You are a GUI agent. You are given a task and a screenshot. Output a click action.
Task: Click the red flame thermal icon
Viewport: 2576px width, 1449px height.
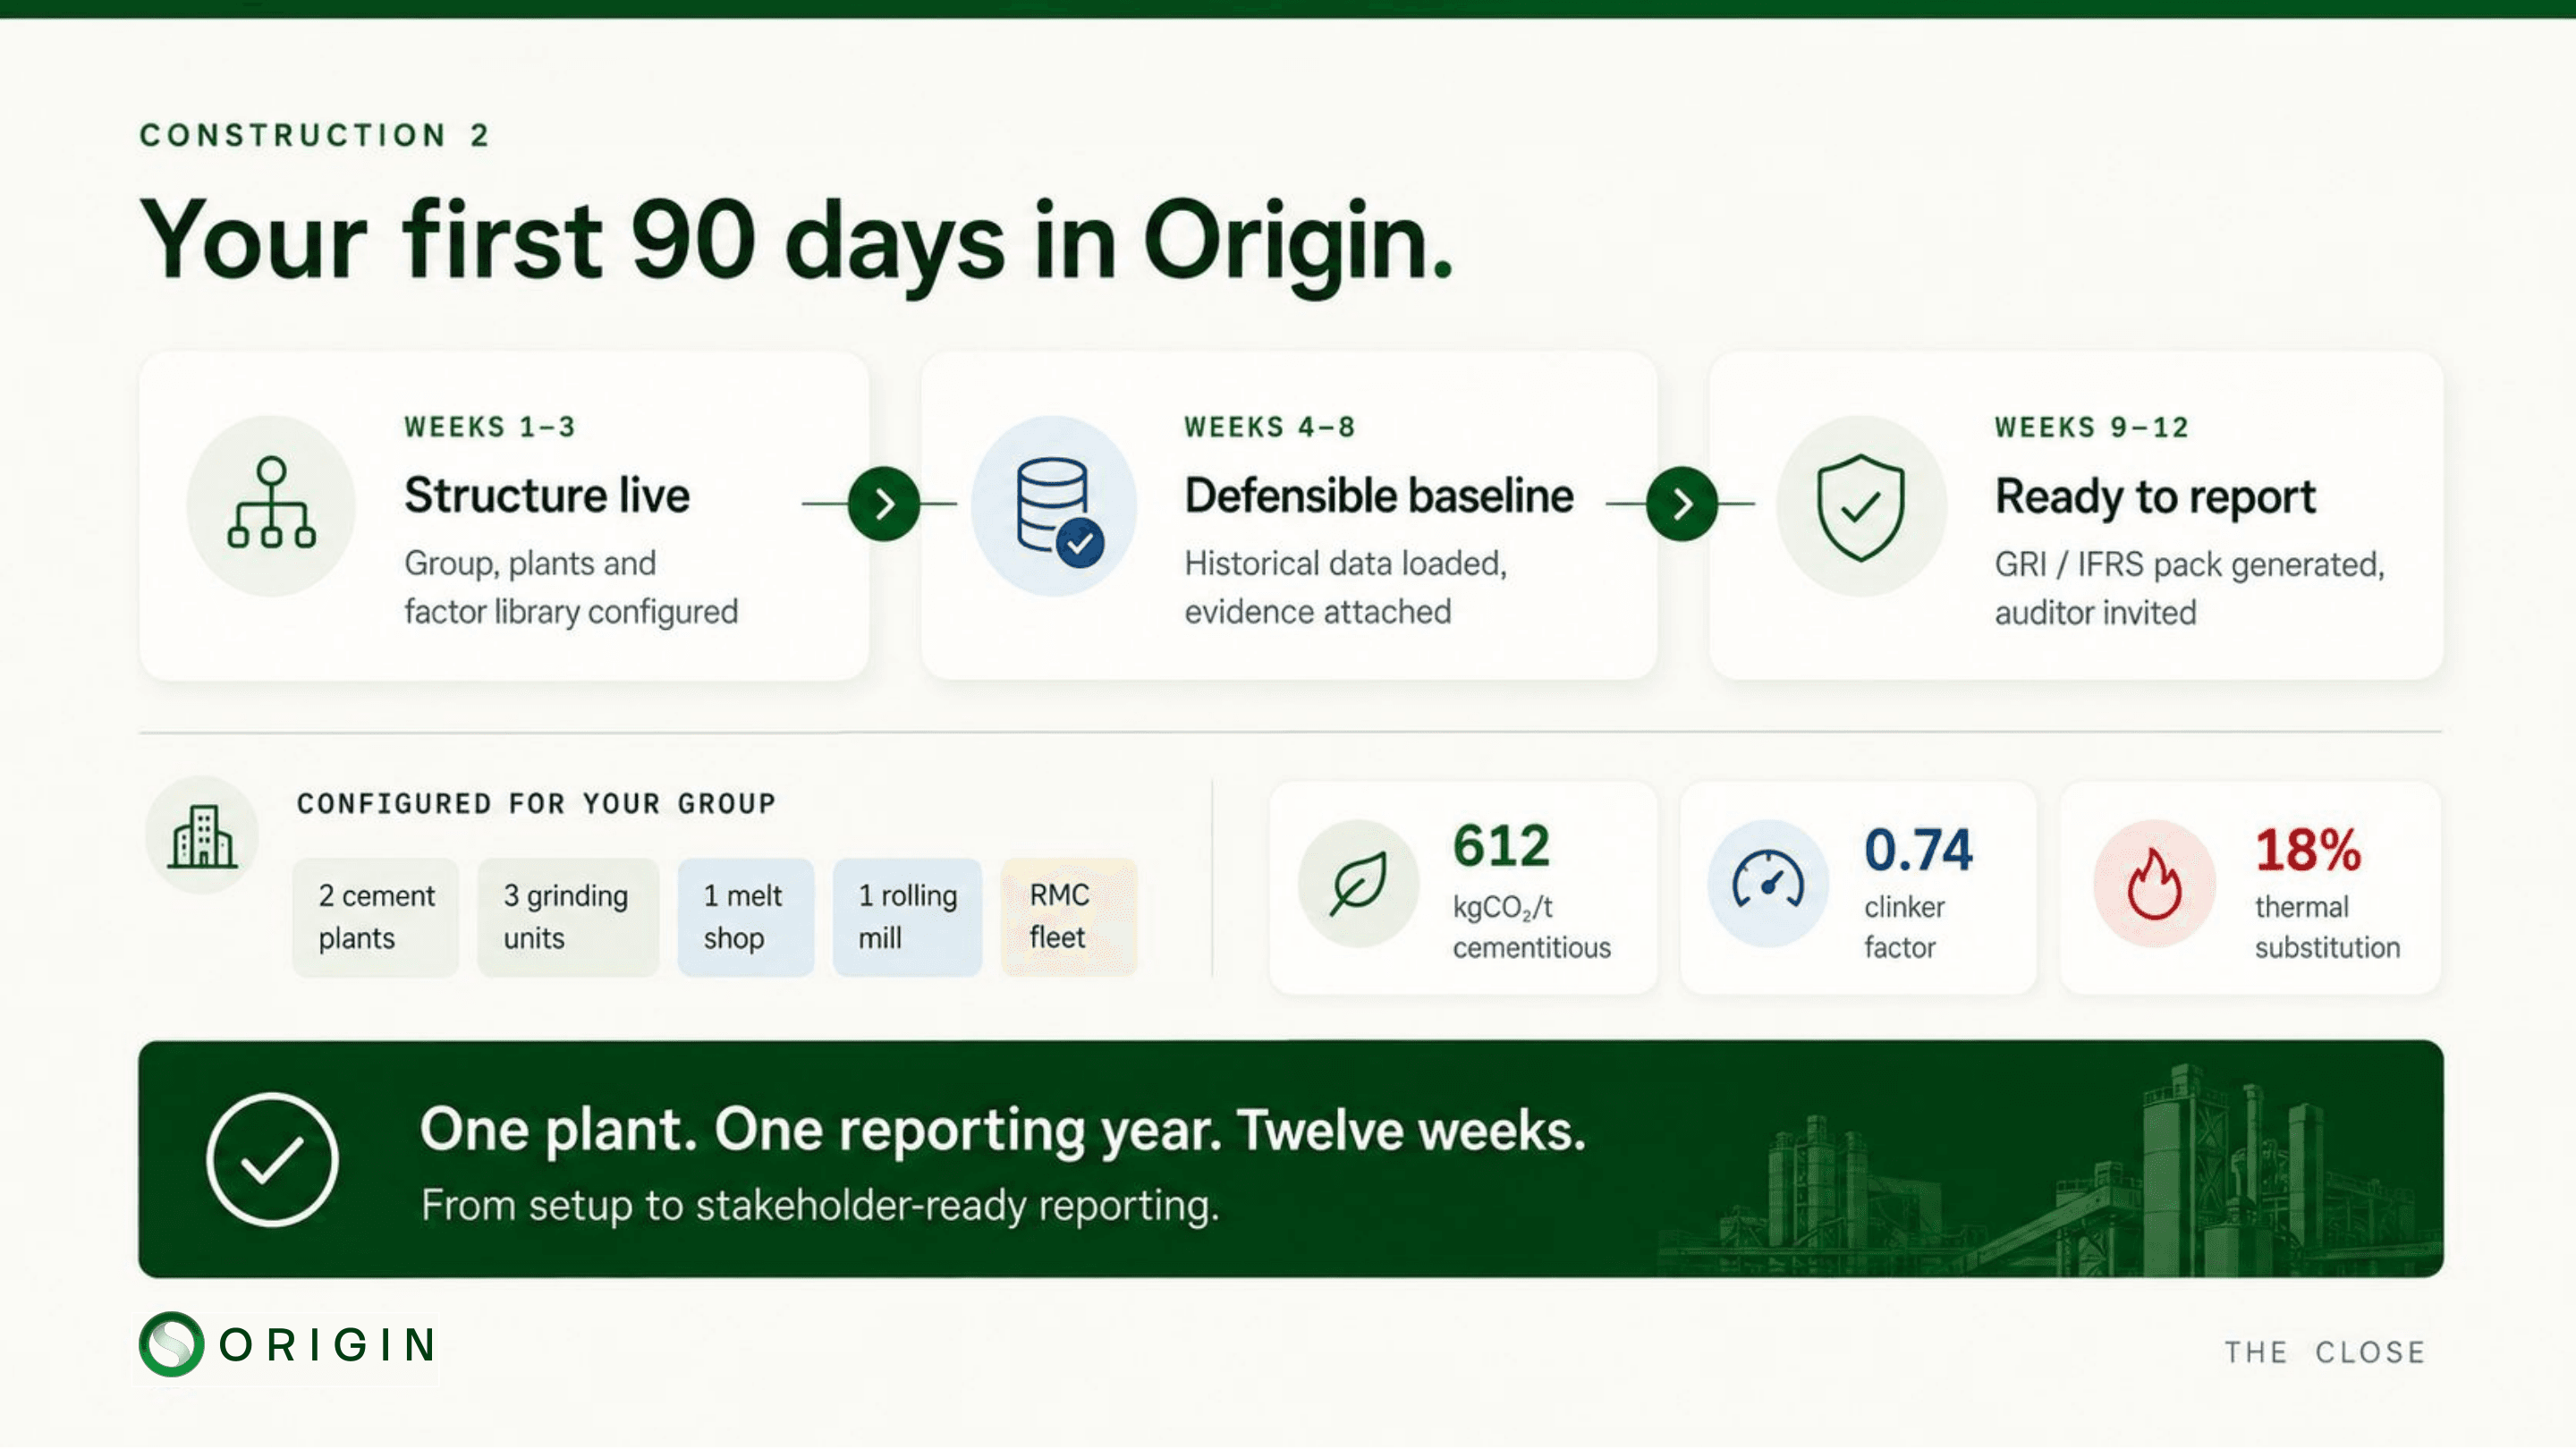point(2154,884)
